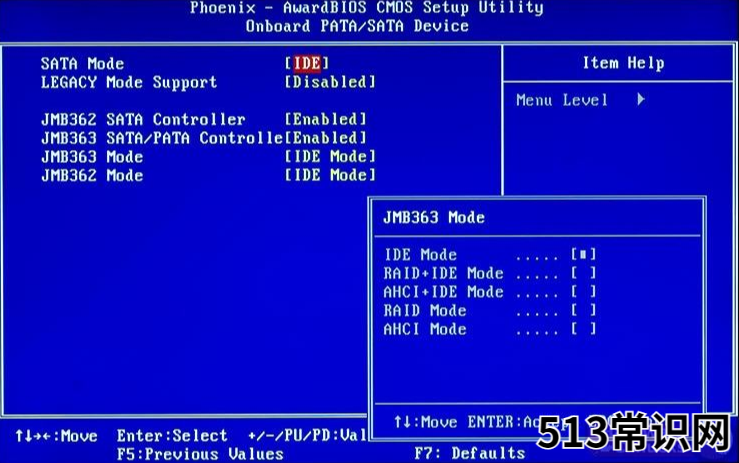Open JMB363 Mode [IDE Mode] value
This screenshot has width=739, height=463.
point(330,157)
